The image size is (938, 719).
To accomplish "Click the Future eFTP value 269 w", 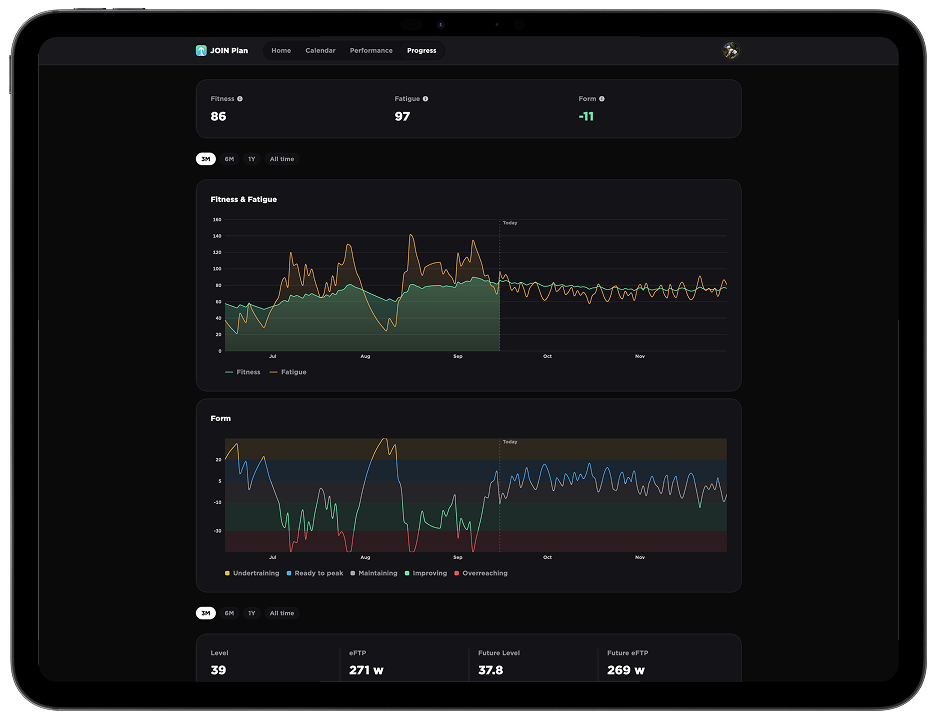I will click(626, 671).
